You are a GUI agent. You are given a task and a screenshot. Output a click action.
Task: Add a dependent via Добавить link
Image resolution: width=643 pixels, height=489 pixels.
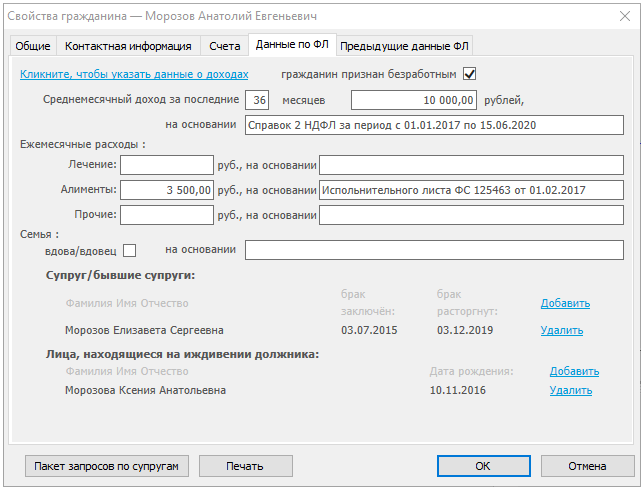coord(574,371)
